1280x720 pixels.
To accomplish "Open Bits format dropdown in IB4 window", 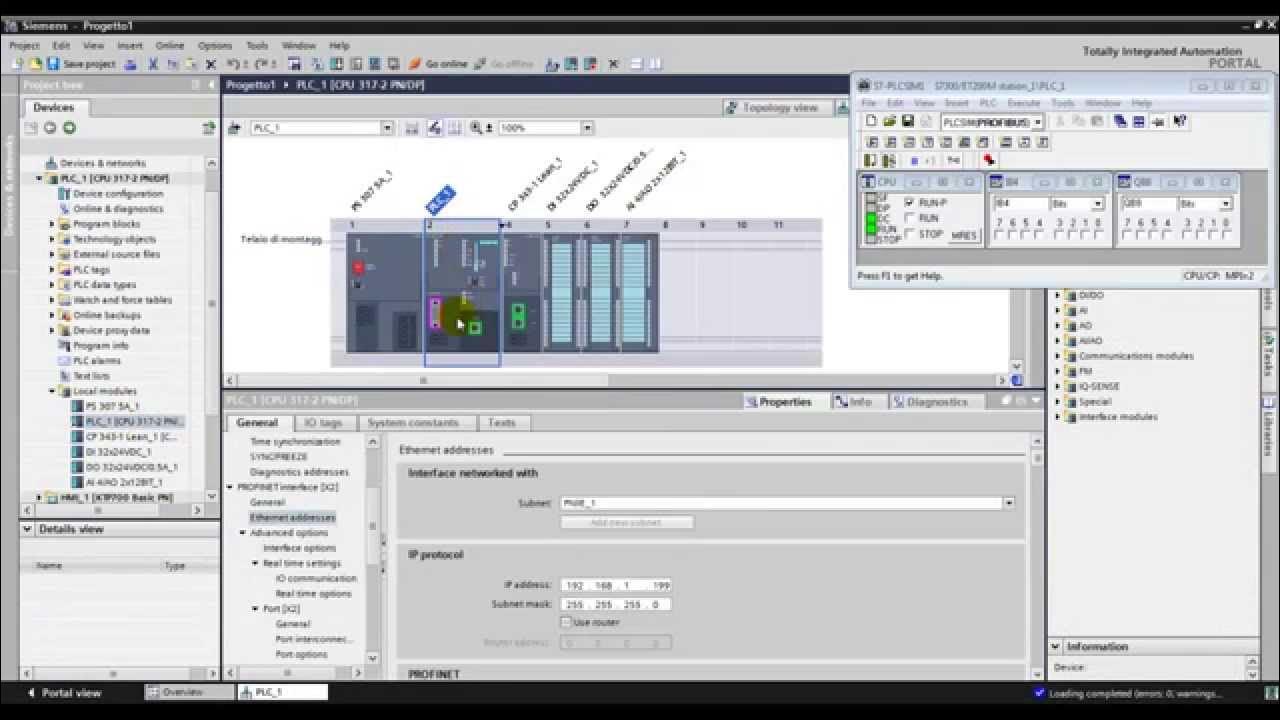I will point(1098,204).
